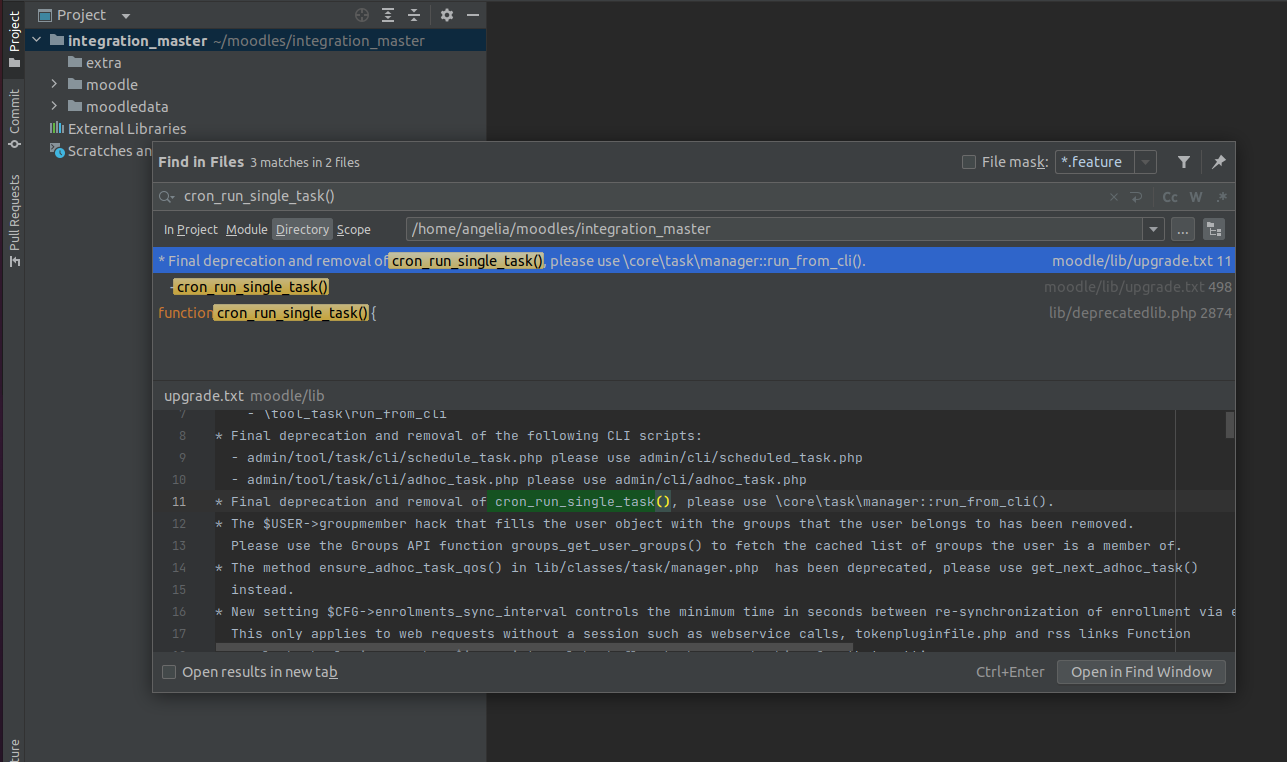Click the locate-in-tree target icon in Project panel
Image resolution: width=1287 pixels, height=762 pixels.
point(362,15)
